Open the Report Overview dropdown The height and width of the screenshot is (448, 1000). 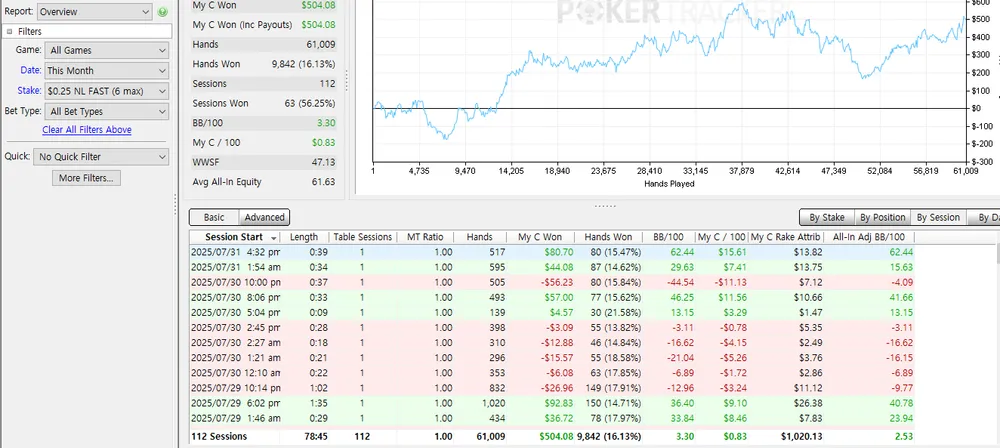94,11
